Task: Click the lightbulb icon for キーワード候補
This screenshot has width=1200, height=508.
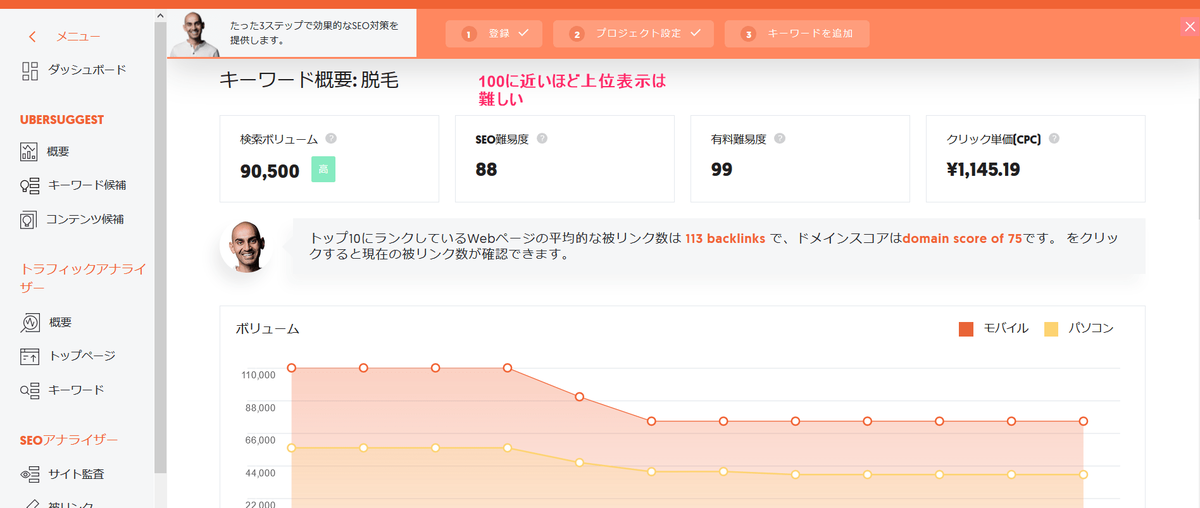Action: (29, 185)
